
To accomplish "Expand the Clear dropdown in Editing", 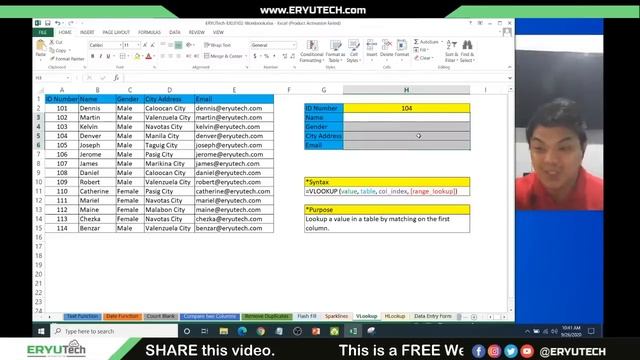I will 432,58.
